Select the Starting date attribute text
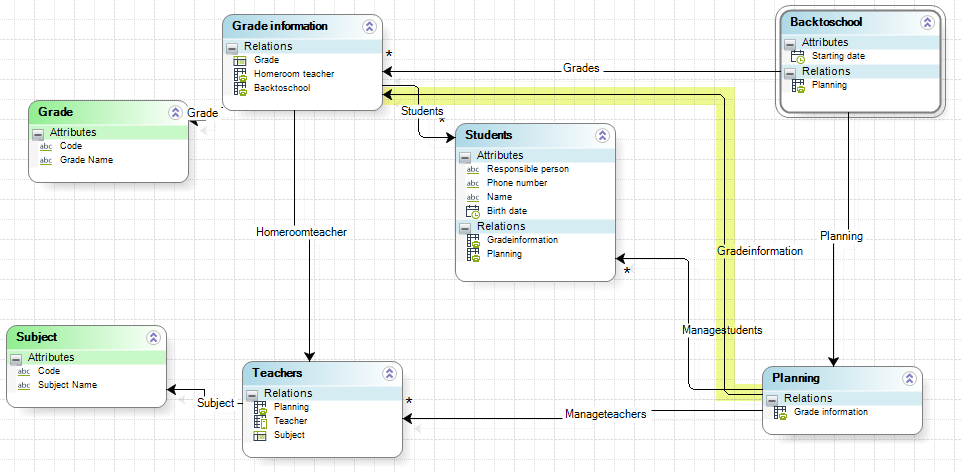The image size is (961, 472). click(838, 56)
